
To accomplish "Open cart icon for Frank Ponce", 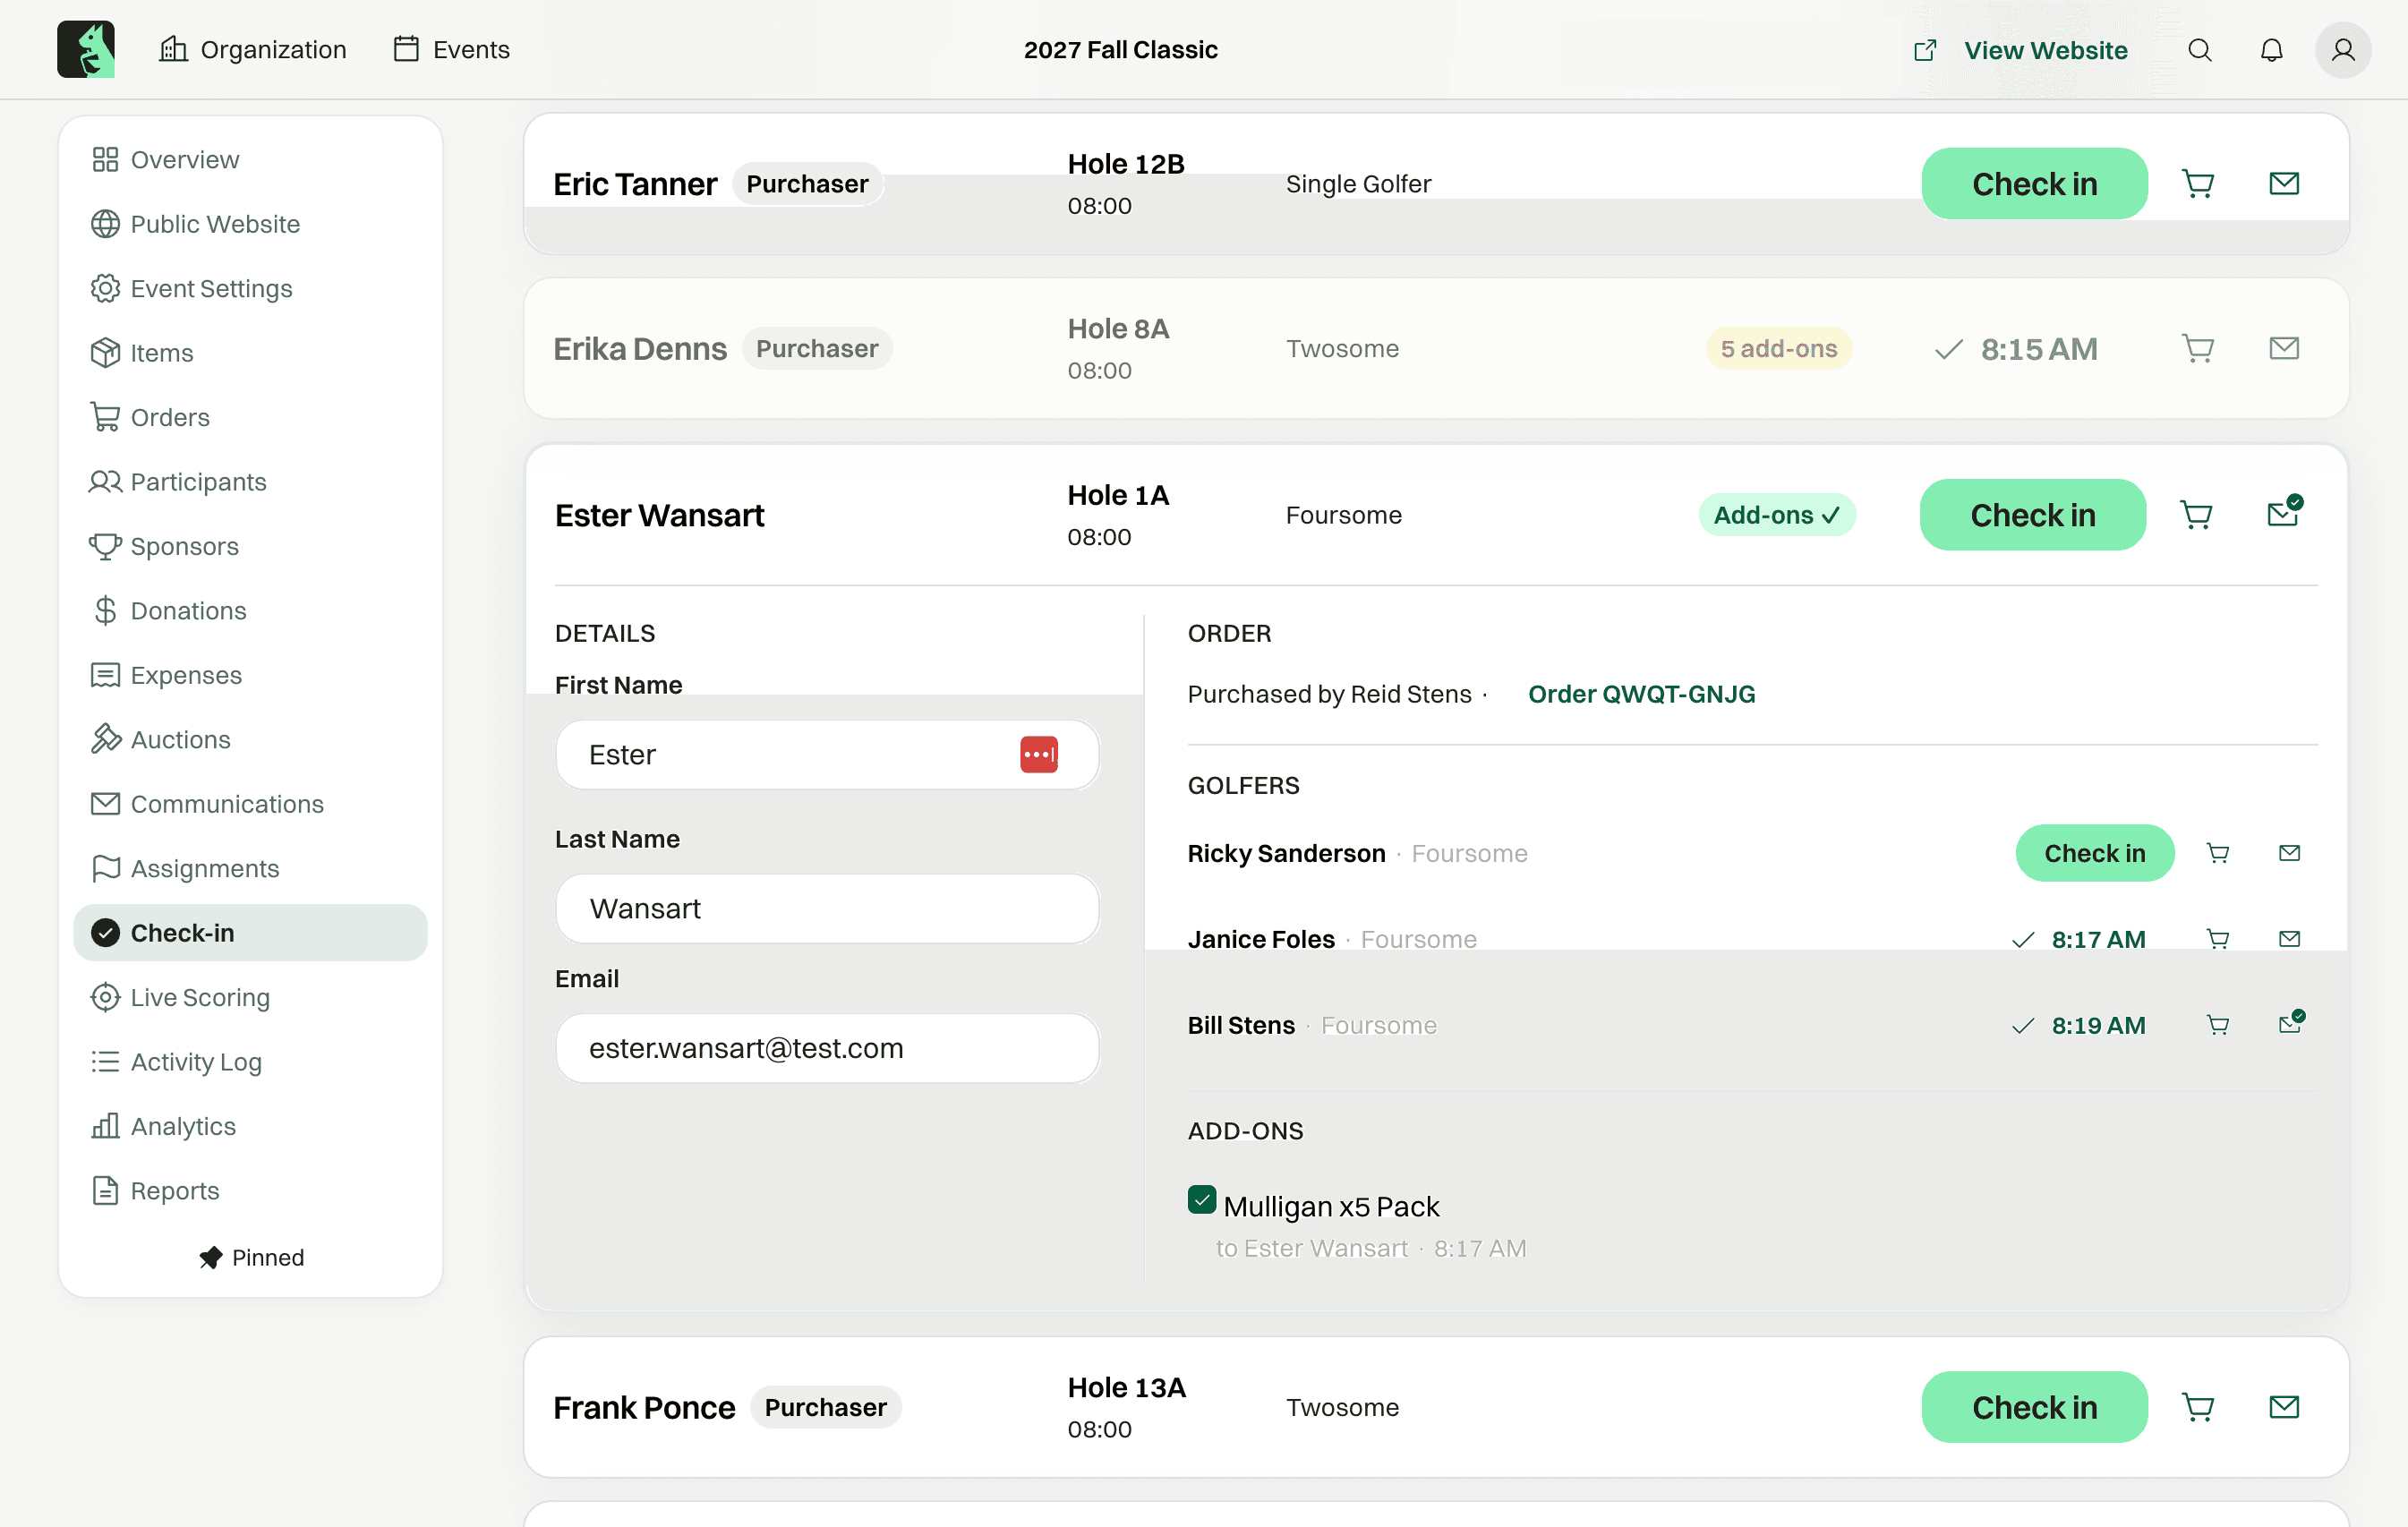I will click(2197, 1407).
